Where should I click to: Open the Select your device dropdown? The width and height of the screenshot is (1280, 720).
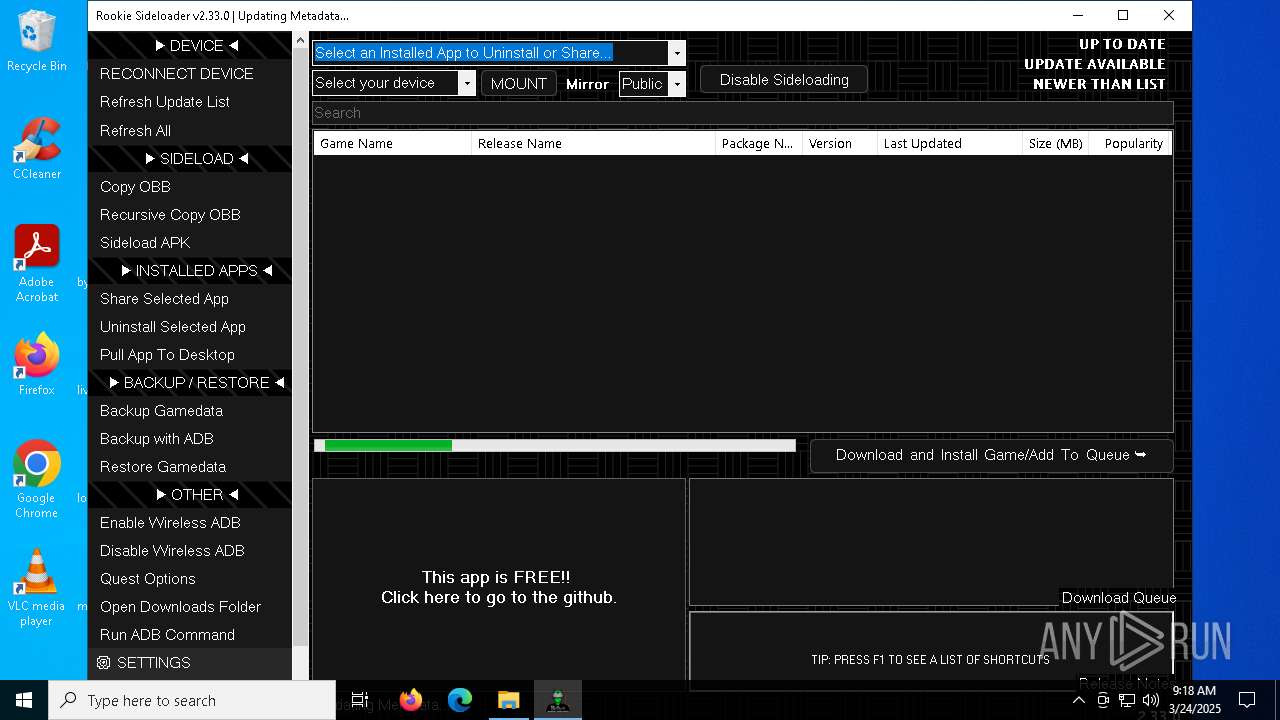pos(467,83)
